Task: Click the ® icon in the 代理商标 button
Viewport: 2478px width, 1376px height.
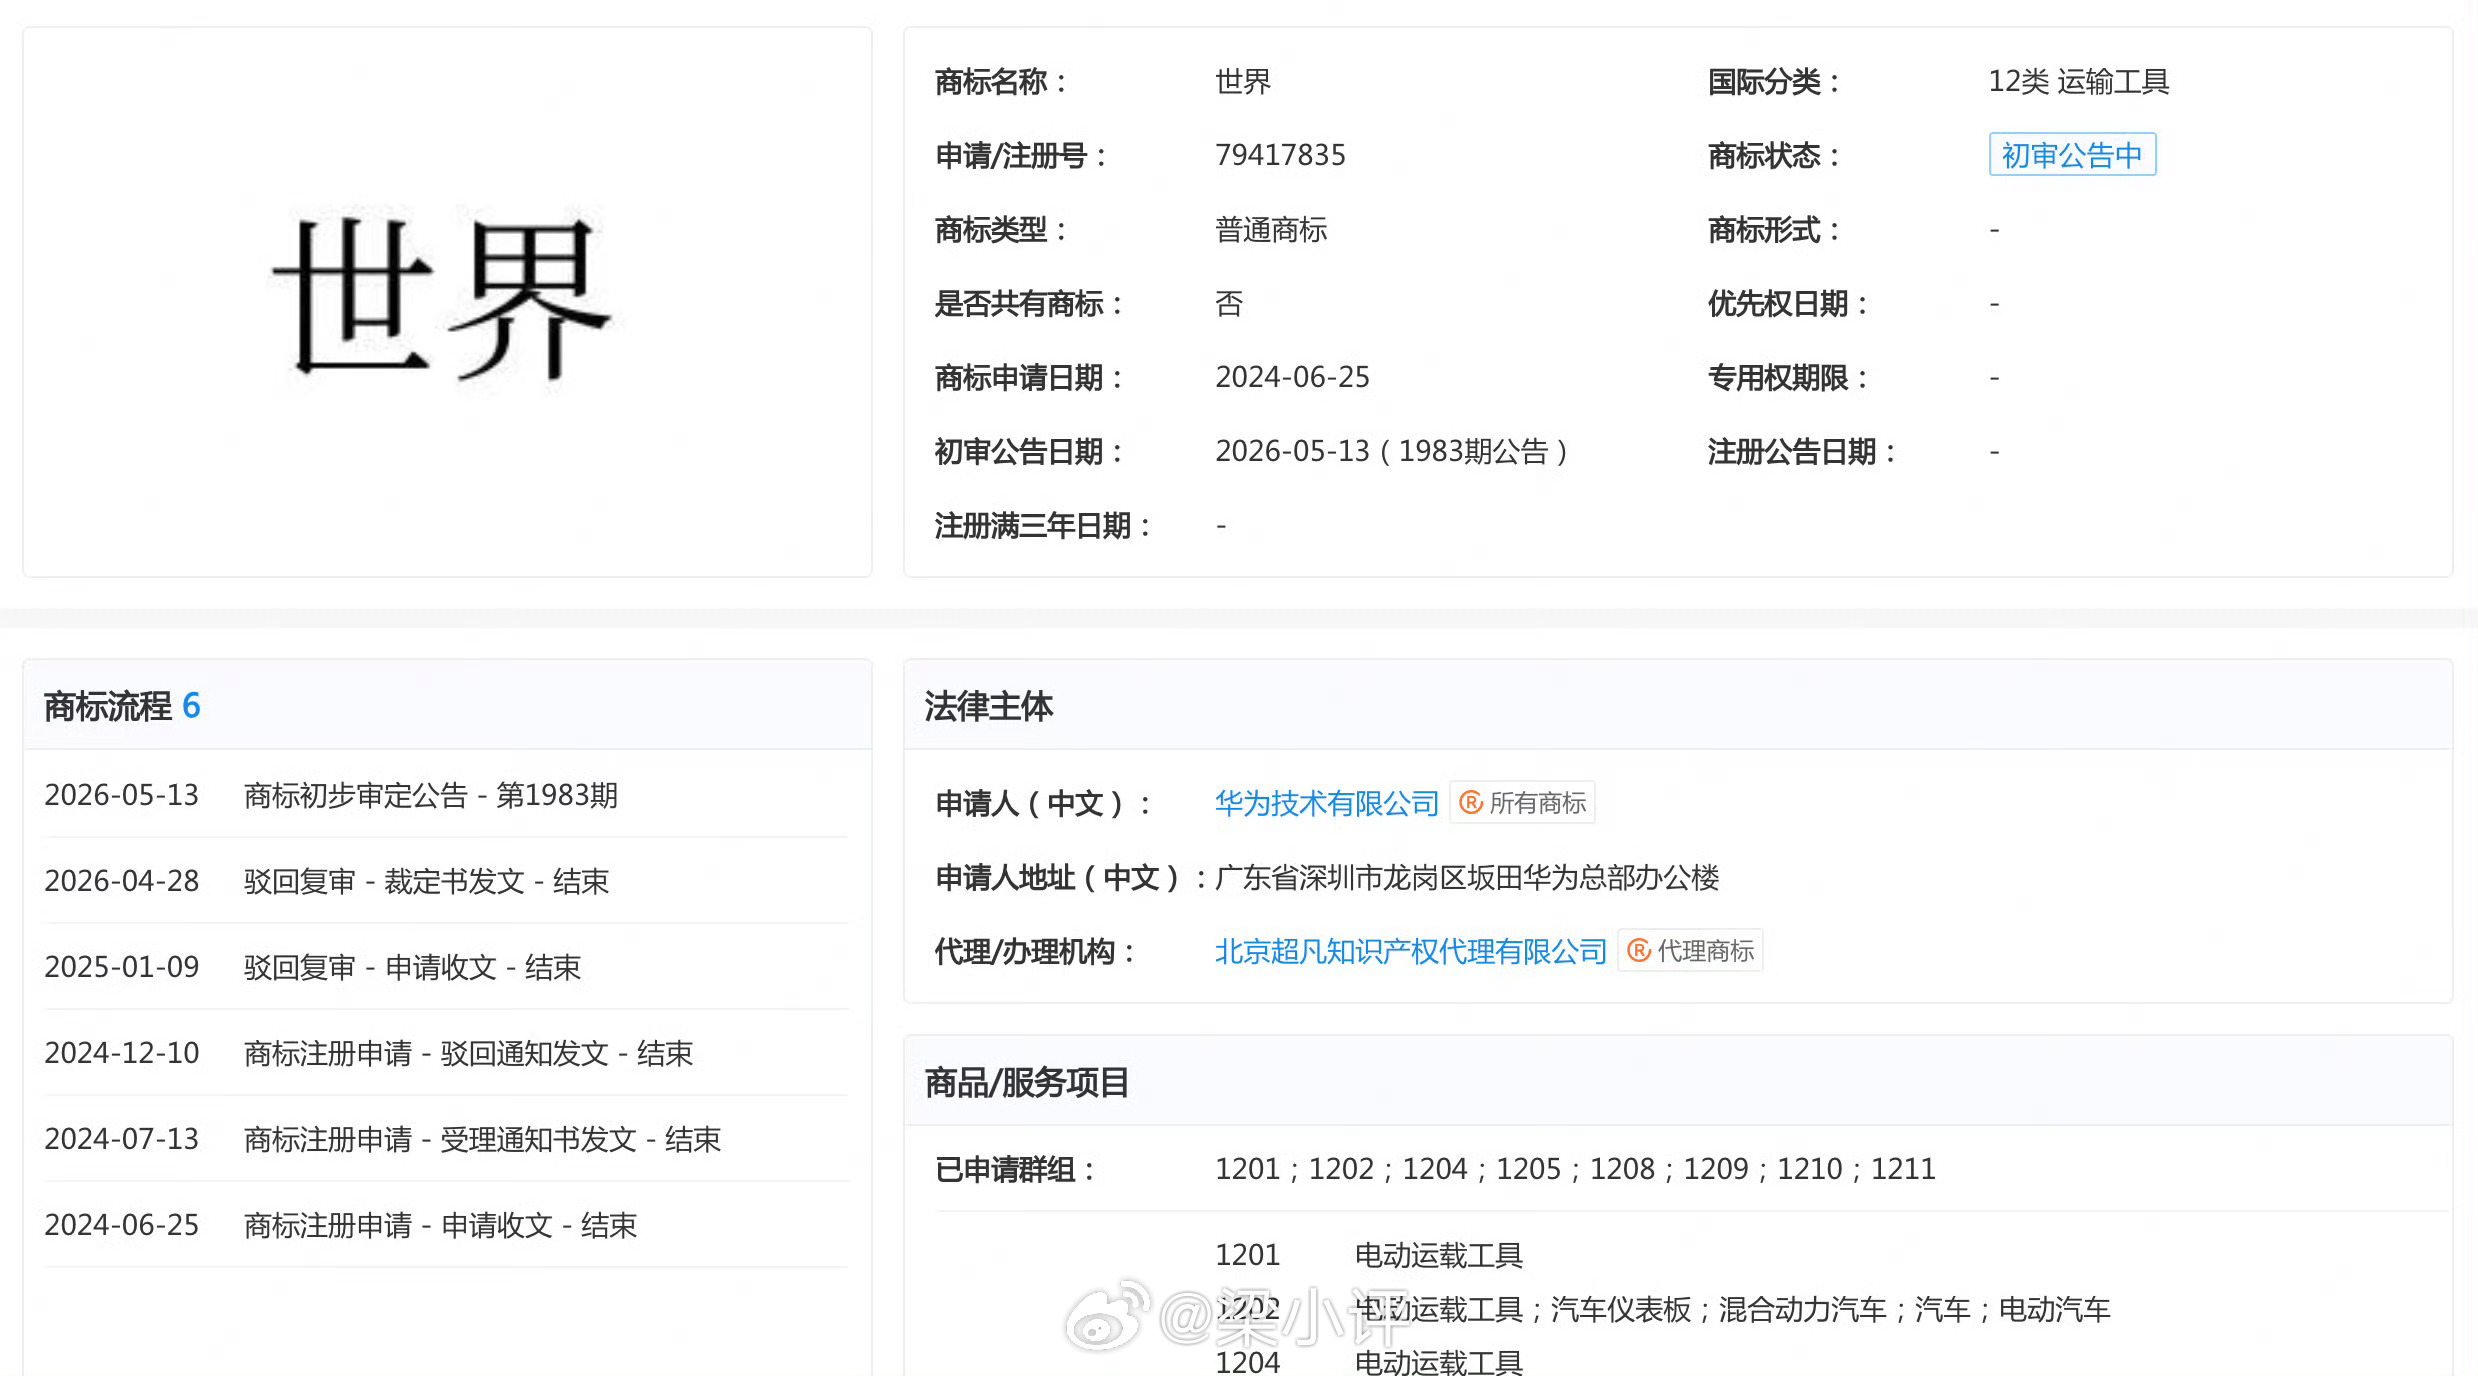Action: point(1639,951)
